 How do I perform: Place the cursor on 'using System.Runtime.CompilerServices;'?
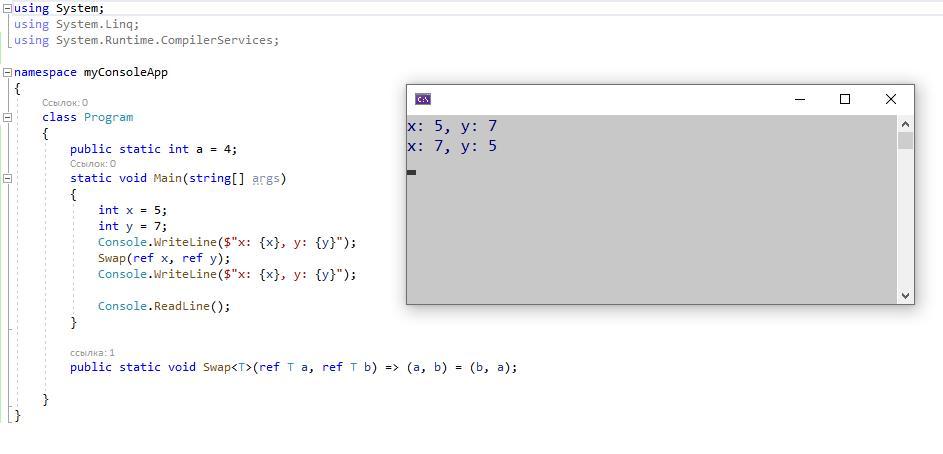[147, 40]
